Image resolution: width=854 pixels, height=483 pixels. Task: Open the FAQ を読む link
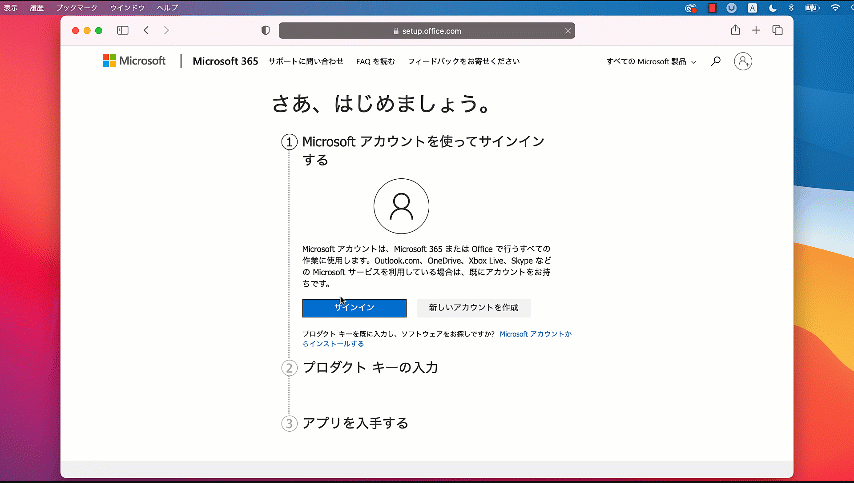click(376, 61)
